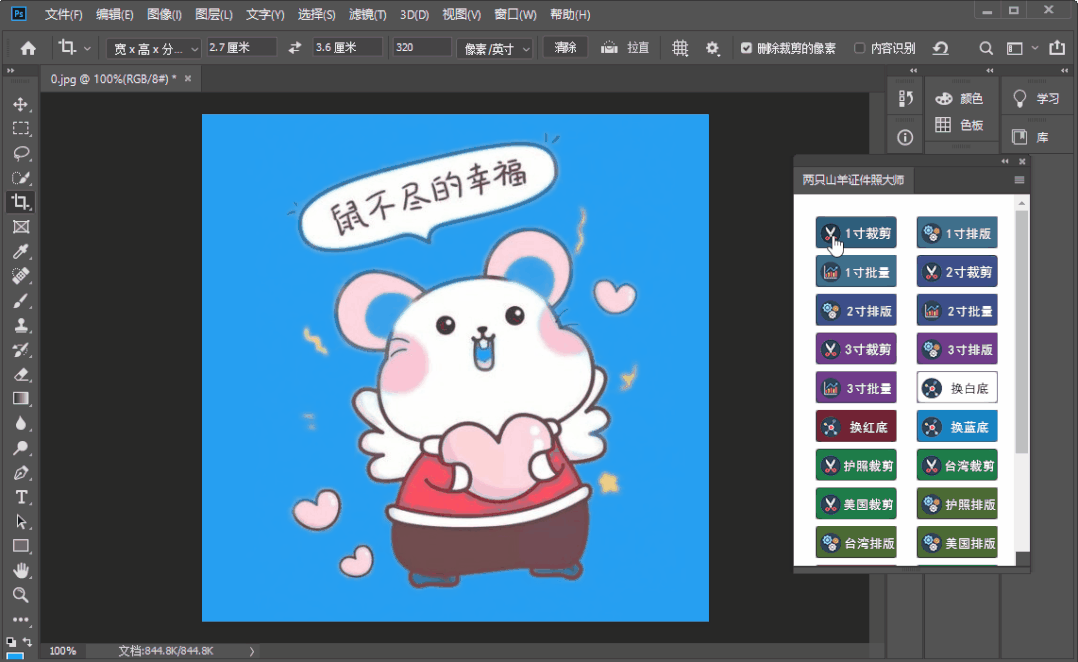Click the 护照裁剪 button
Image resolution: width=1078 pixels, height=662 pixels.
tap(856, 466)
